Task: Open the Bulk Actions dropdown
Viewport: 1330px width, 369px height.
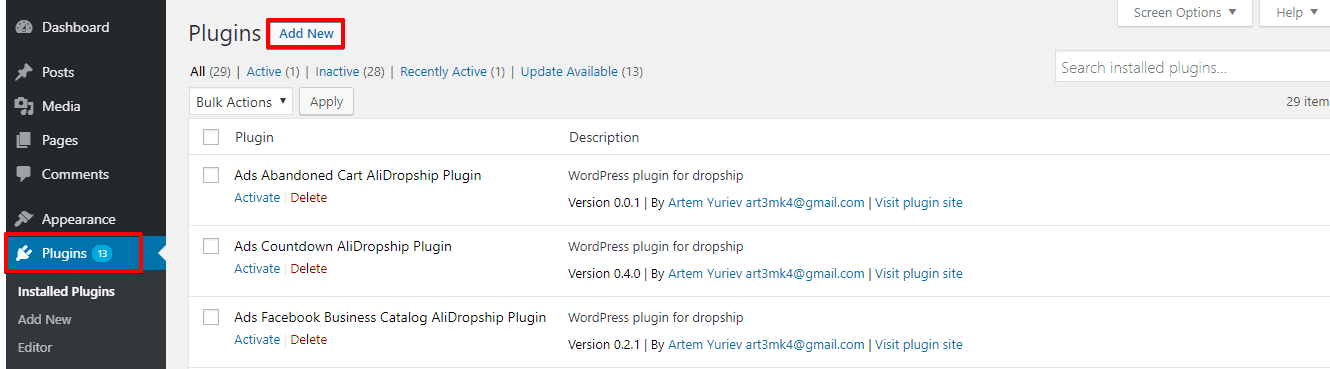Action: tap(240, 102)
